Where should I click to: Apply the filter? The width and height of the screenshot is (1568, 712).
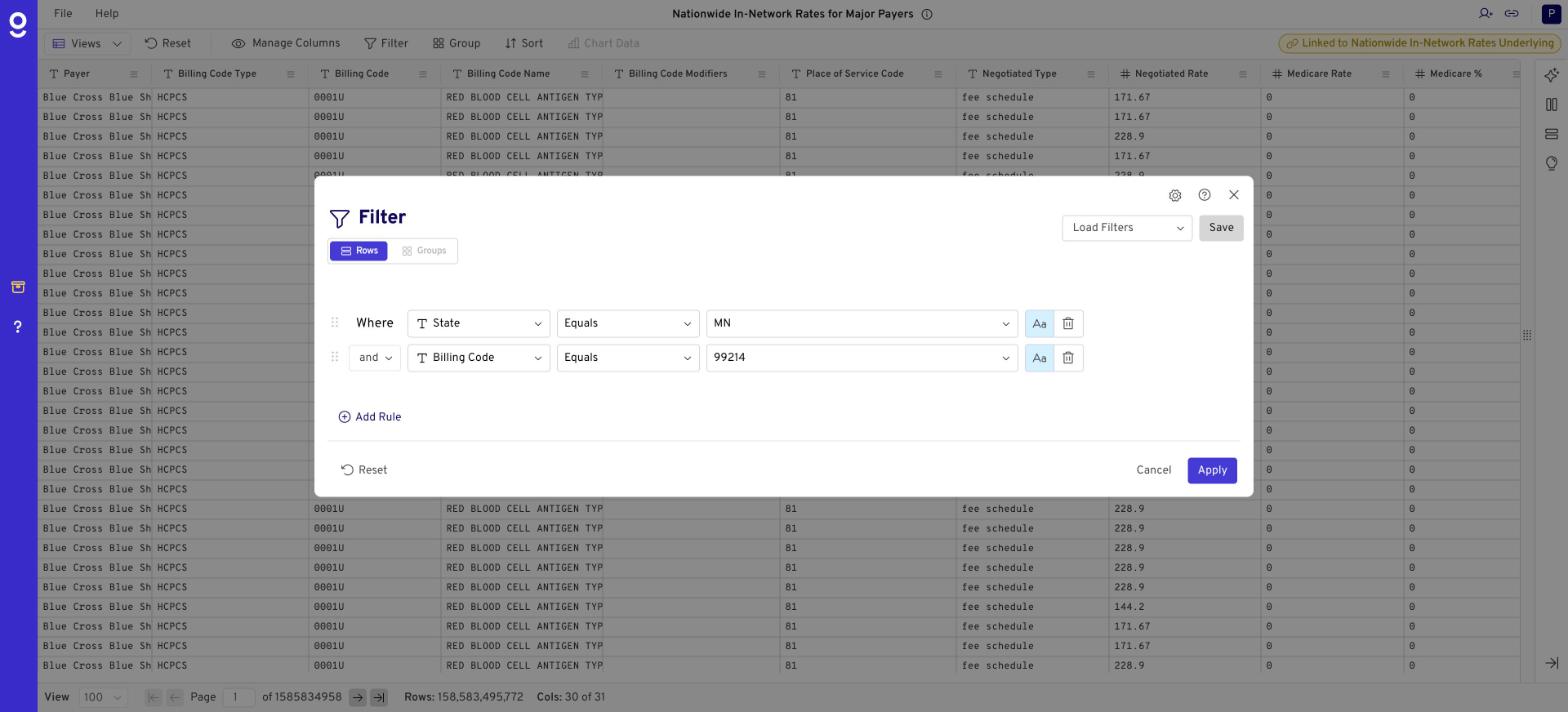(1212, 470)
